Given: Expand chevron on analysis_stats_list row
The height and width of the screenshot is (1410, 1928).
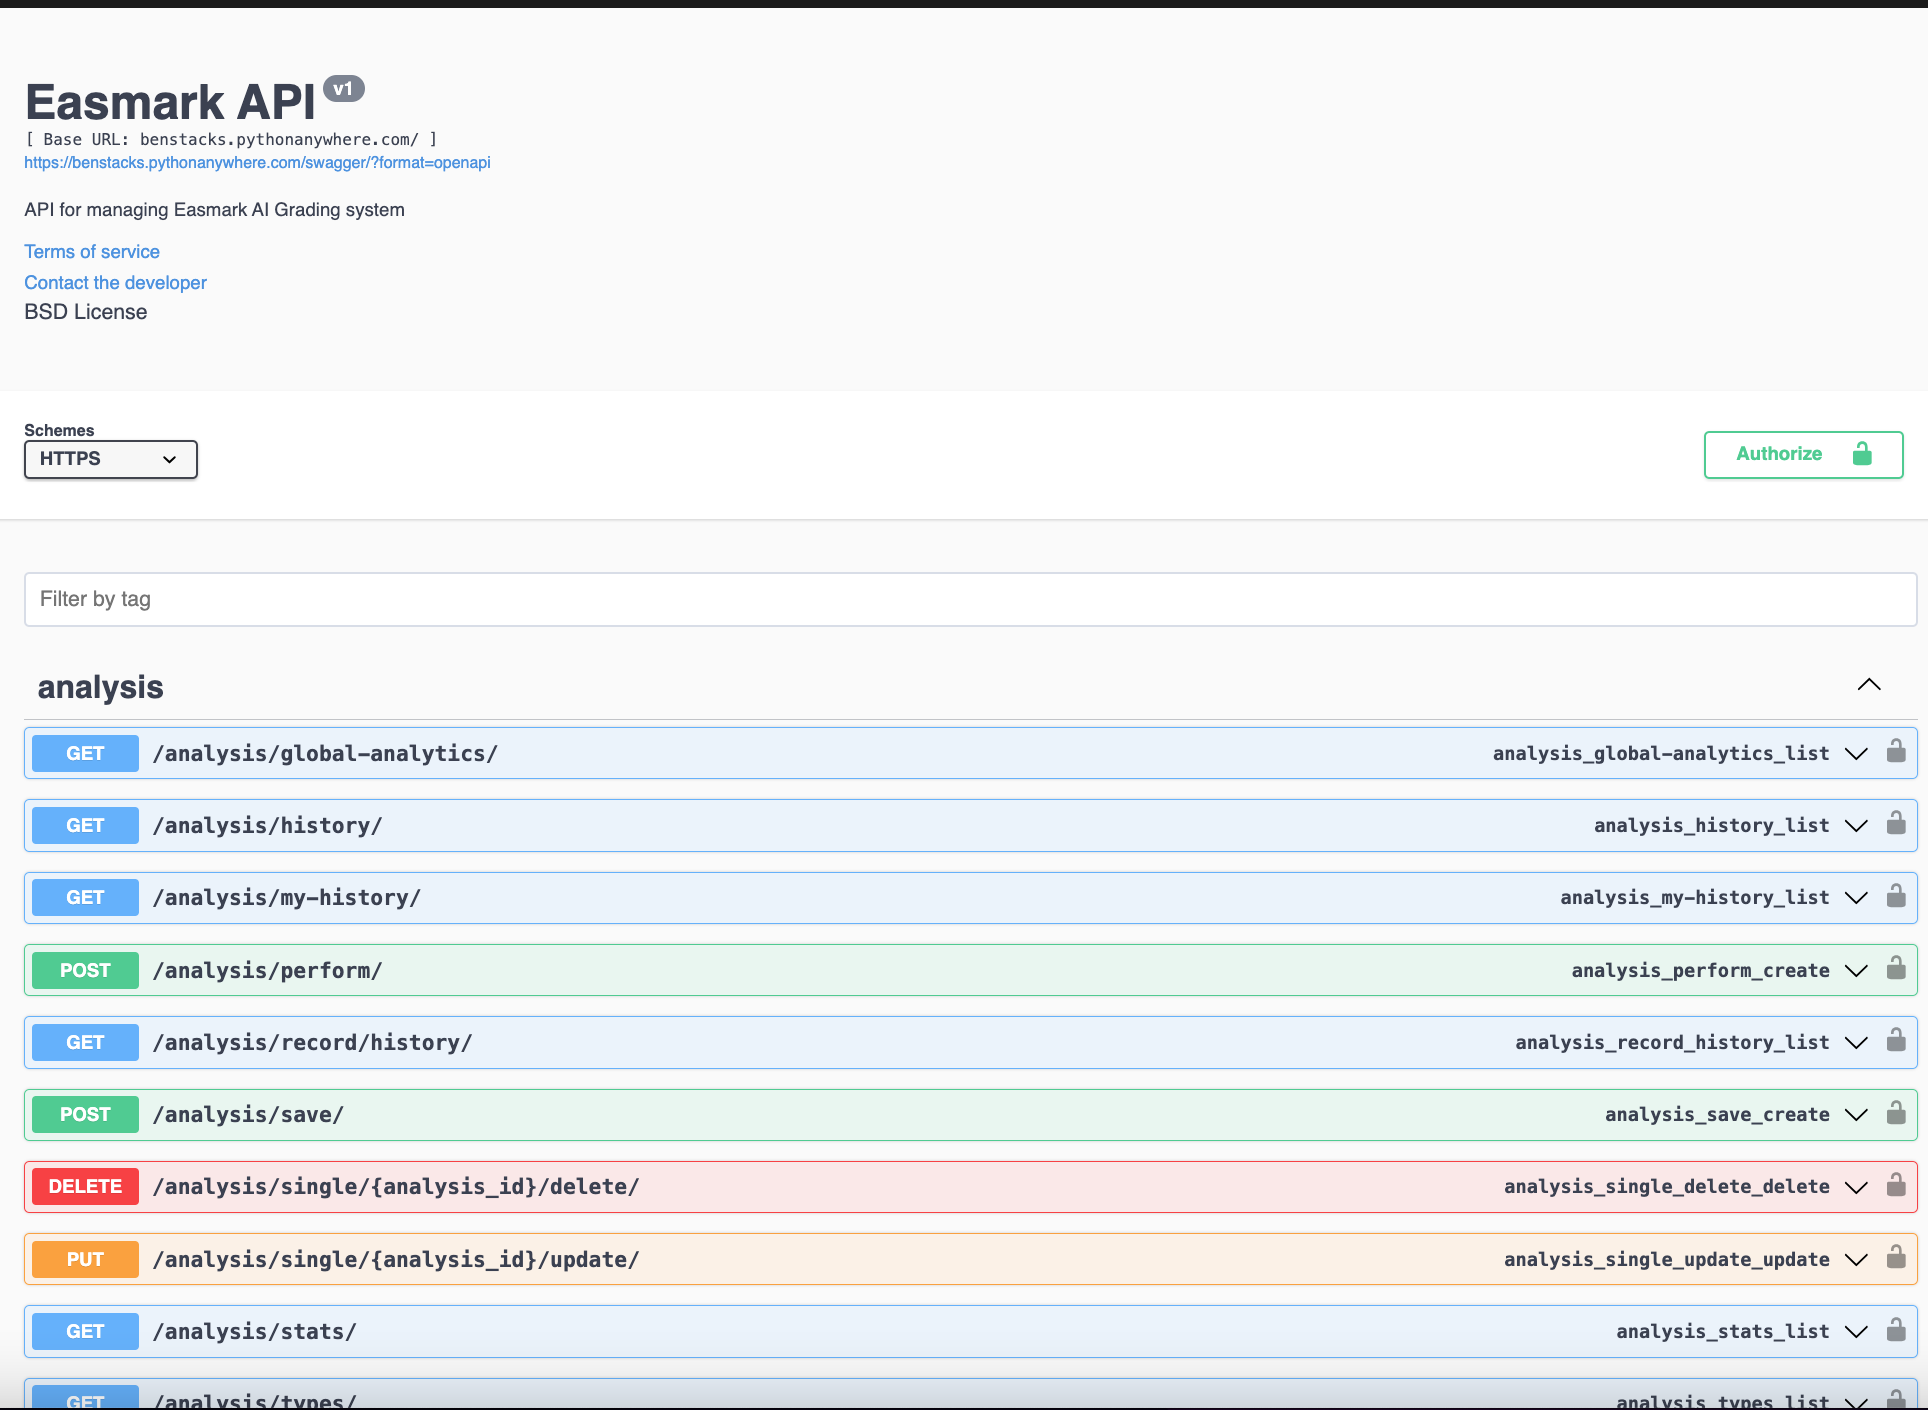Looking at the screenshot, I should [1856, 1331].
